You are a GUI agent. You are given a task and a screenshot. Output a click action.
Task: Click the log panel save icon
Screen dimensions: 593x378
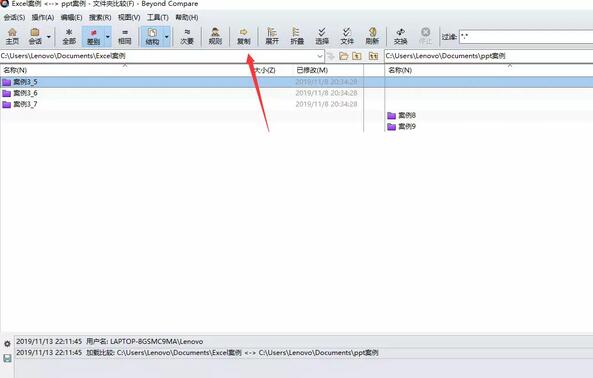(7, 358)
